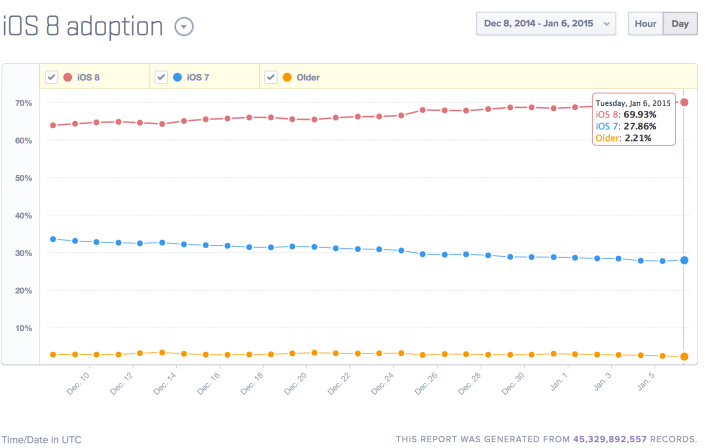Click the first orange Older data point
Viewport: 705px width, 448px height.
pos(53,354)
